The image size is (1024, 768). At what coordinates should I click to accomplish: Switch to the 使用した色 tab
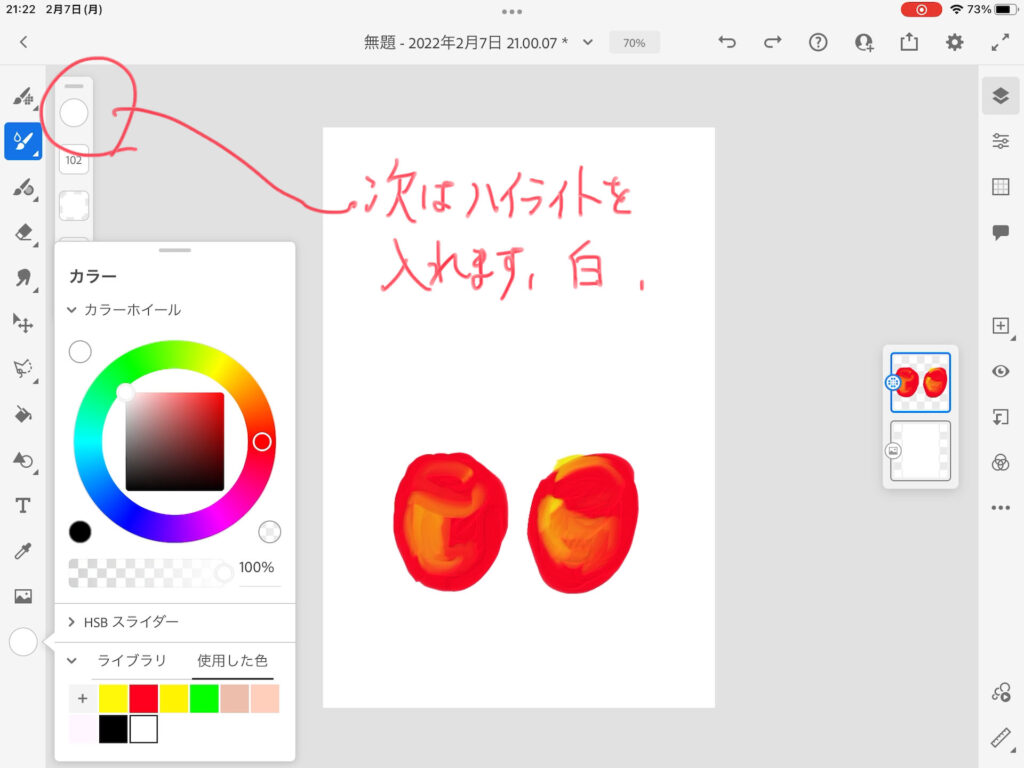click(232, 661)
